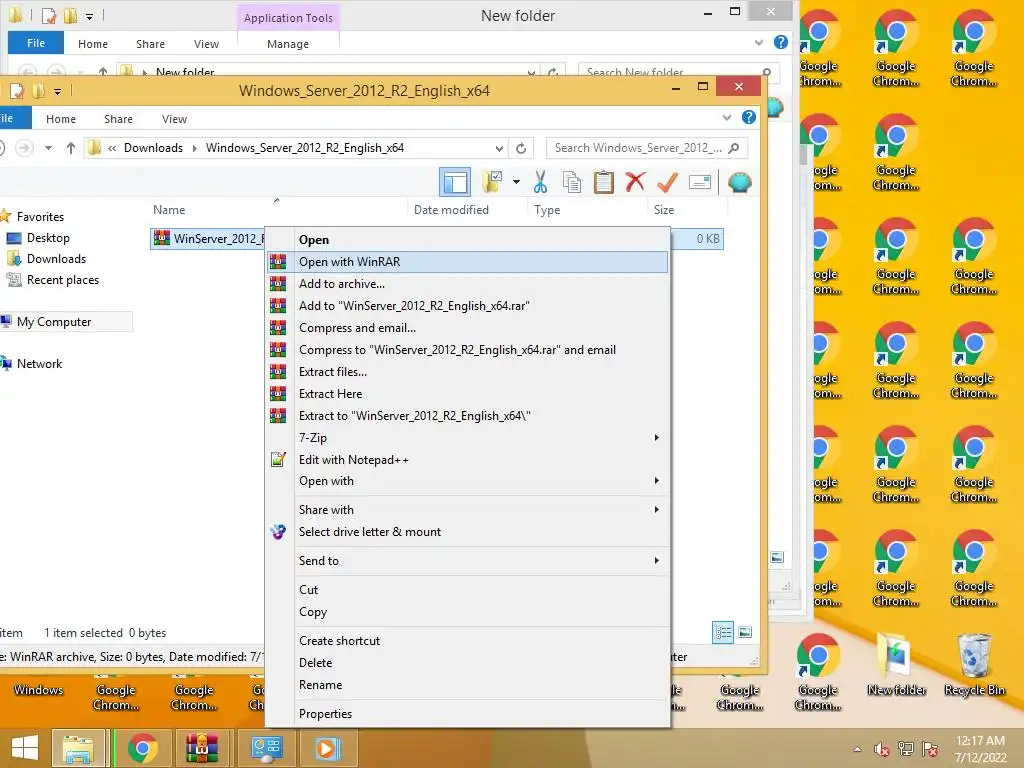Open the View tab in Windows_Server window
This screenshot has width=1024, height=768.
pyautogui.click(x=174, y=119)
